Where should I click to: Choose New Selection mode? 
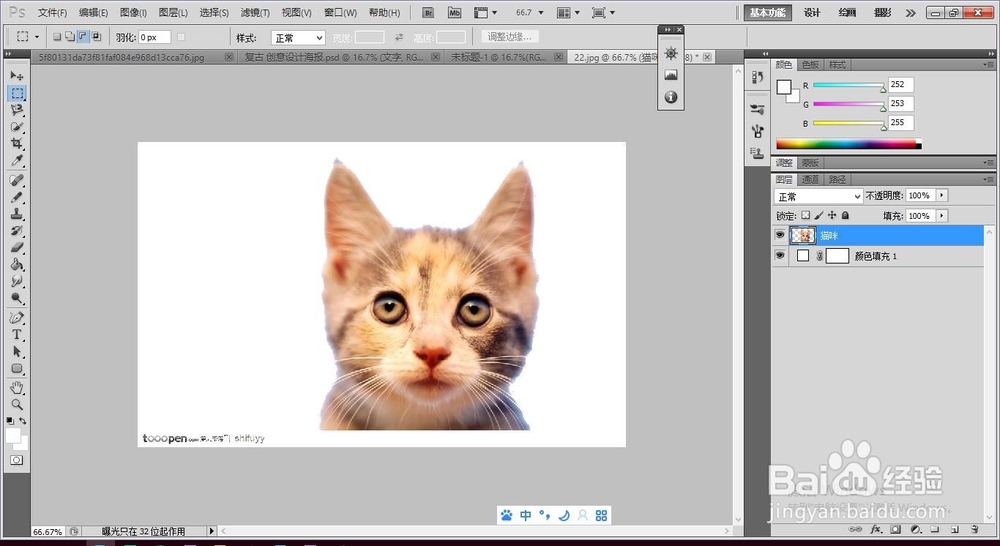(57, 37)
